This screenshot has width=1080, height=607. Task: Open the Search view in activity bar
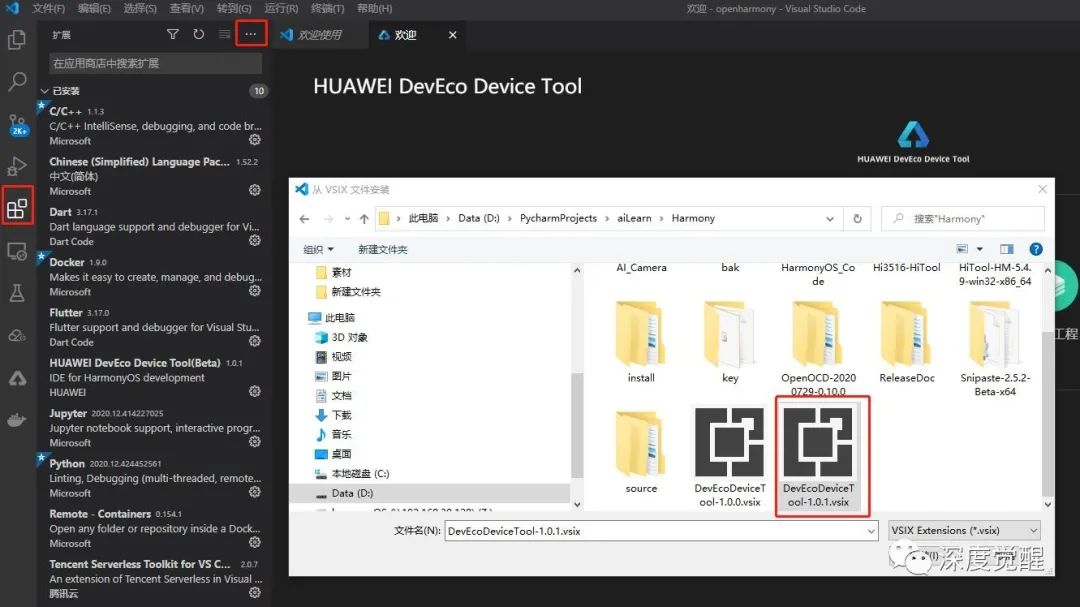(x=17, y=82)
